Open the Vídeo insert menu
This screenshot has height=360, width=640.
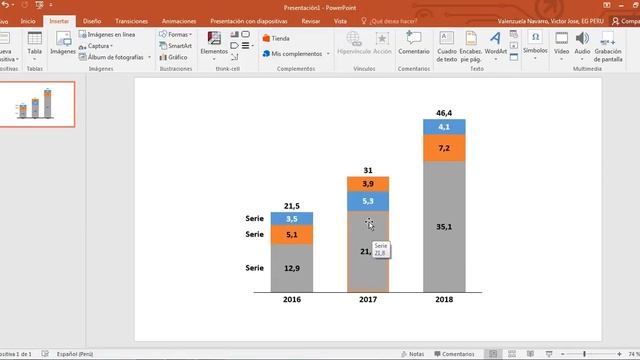561,46
